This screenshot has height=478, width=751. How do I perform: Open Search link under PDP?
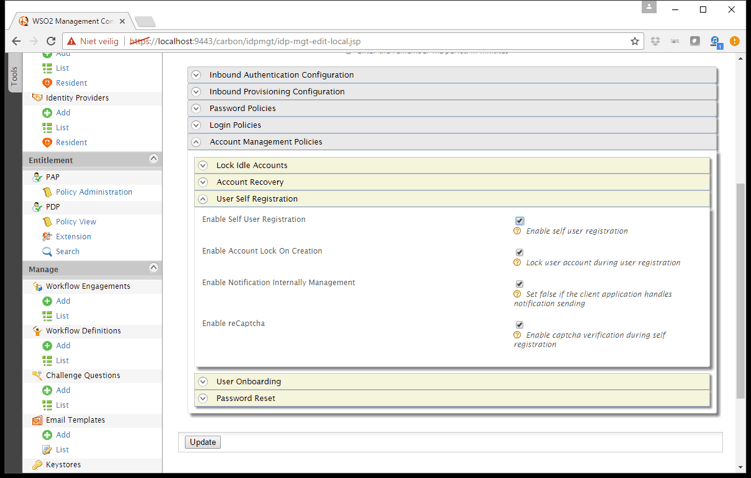68,251
